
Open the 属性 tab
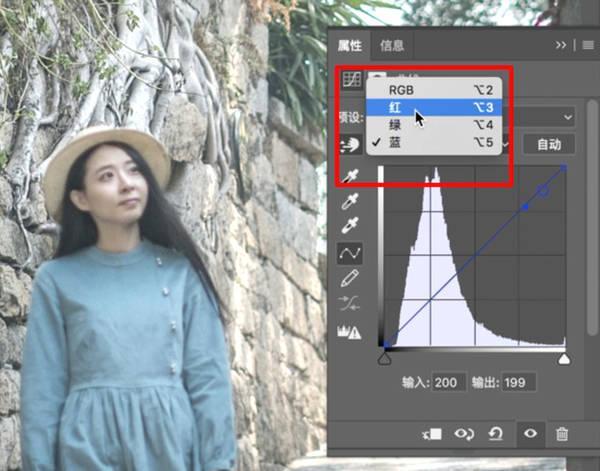[x=350, y=45]
